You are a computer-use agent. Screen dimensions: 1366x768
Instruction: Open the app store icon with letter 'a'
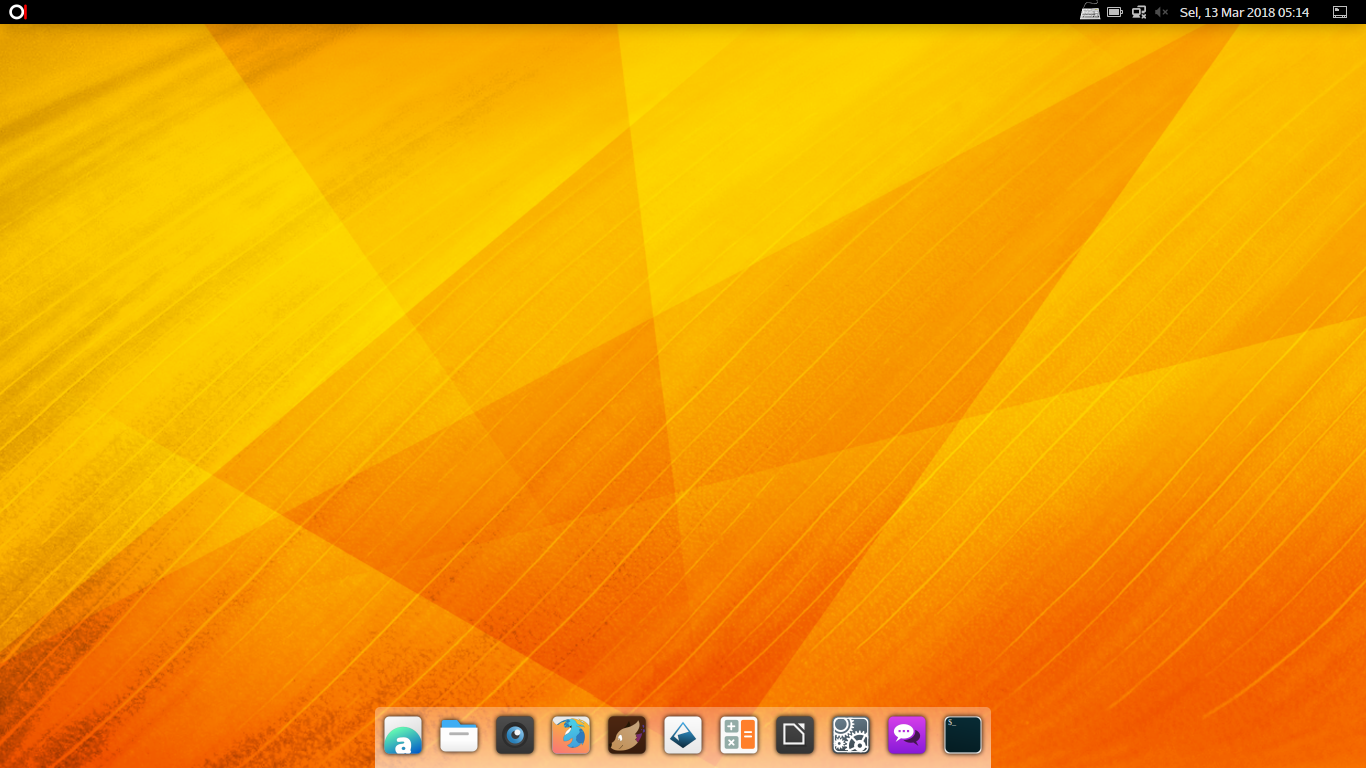(403, 736)
